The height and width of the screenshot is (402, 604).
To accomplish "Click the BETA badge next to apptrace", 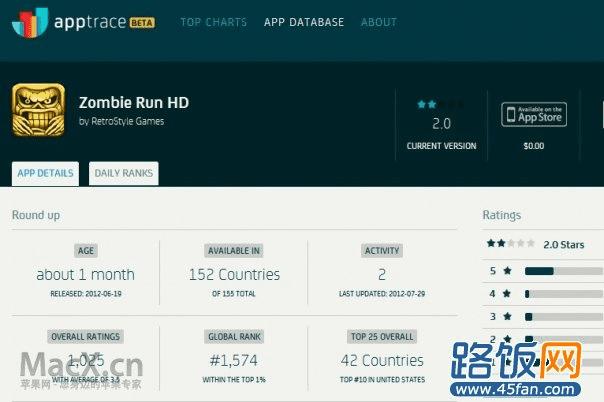I will (142, 23).
